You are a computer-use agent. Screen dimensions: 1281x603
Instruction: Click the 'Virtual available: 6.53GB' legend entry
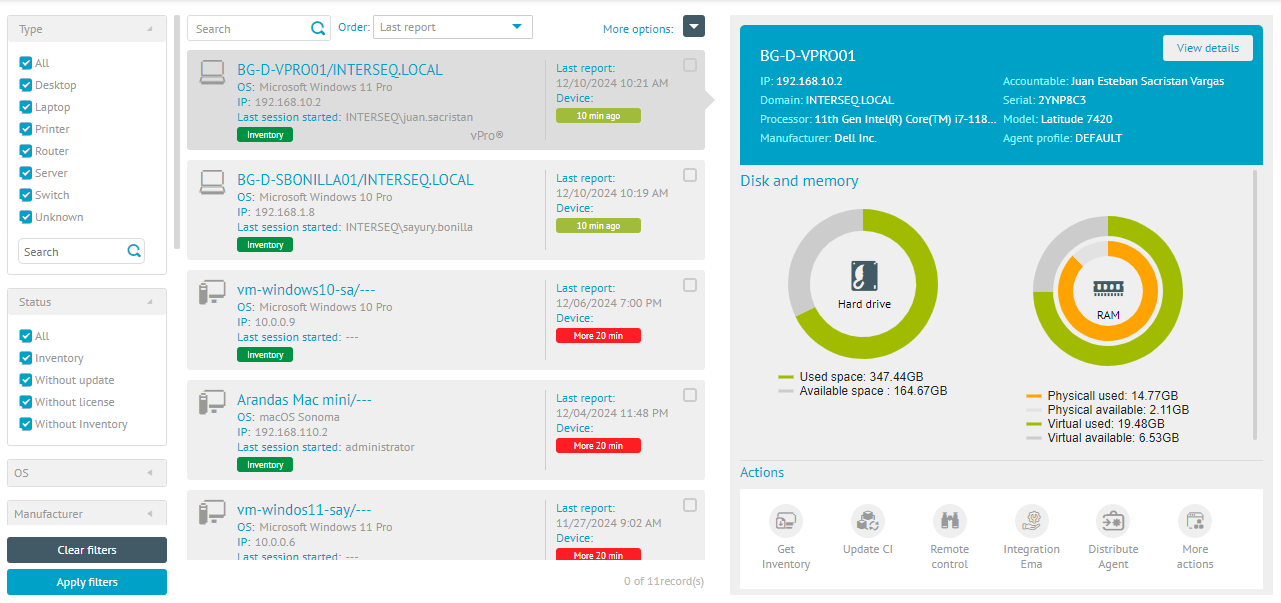point(1103,438)
